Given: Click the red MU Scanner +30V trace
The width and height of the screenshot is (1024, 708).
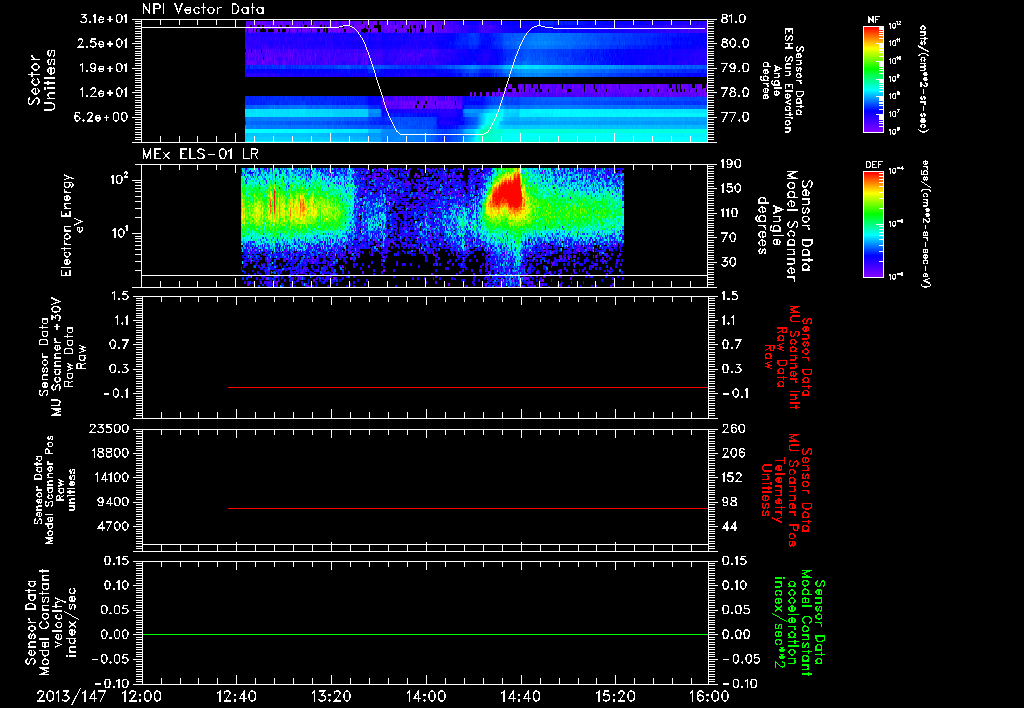Looking at the screenshot, I should point(468,387).
